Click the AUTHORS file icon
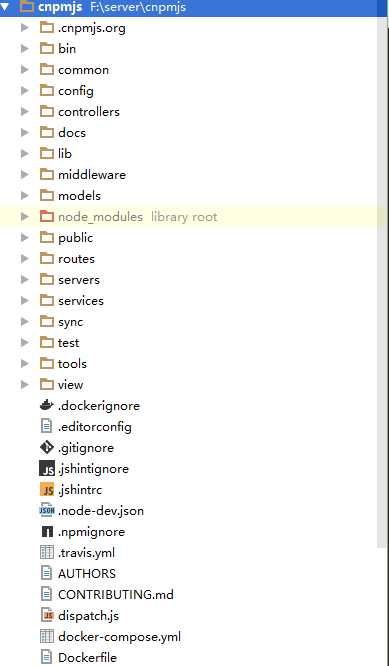The width and height of the screenshot is (389, 666). point(46,573)
